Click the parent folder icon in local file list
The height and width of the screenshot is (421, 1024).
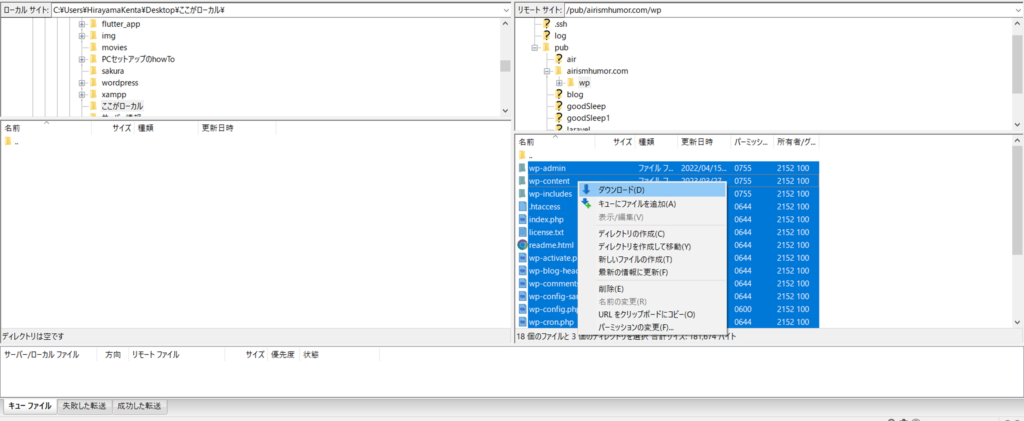[8, 142]
